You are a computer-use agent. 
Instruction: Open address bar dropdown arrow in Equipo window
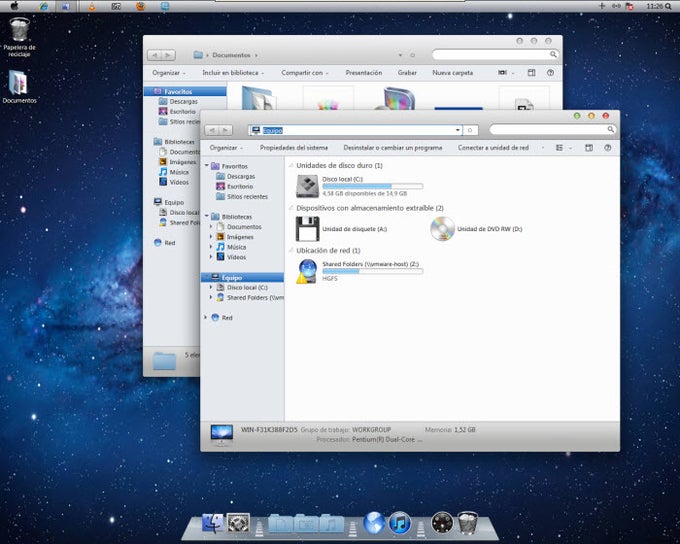[x=458, y=130]
